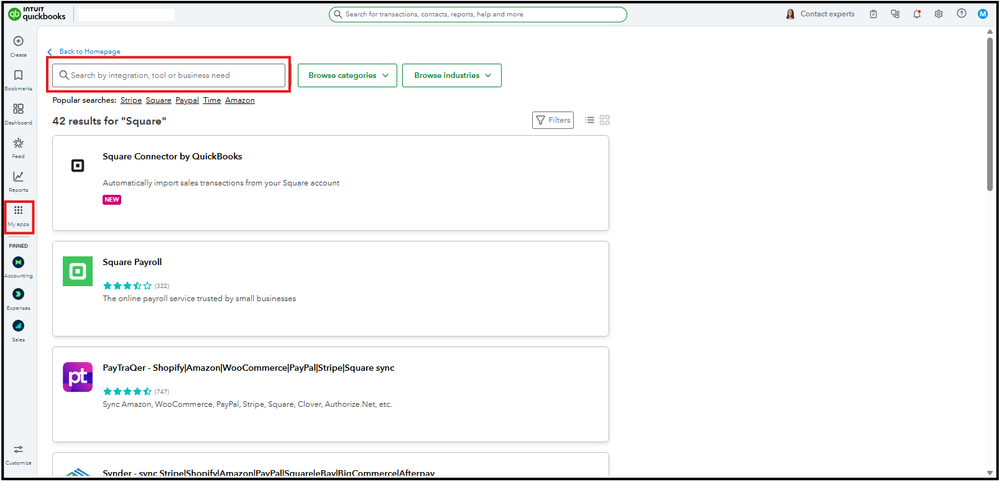The height and width of the screenshot is (481, 999).
Task: Click Customize at sidebar bottom
Action: [x=18, y=454]
